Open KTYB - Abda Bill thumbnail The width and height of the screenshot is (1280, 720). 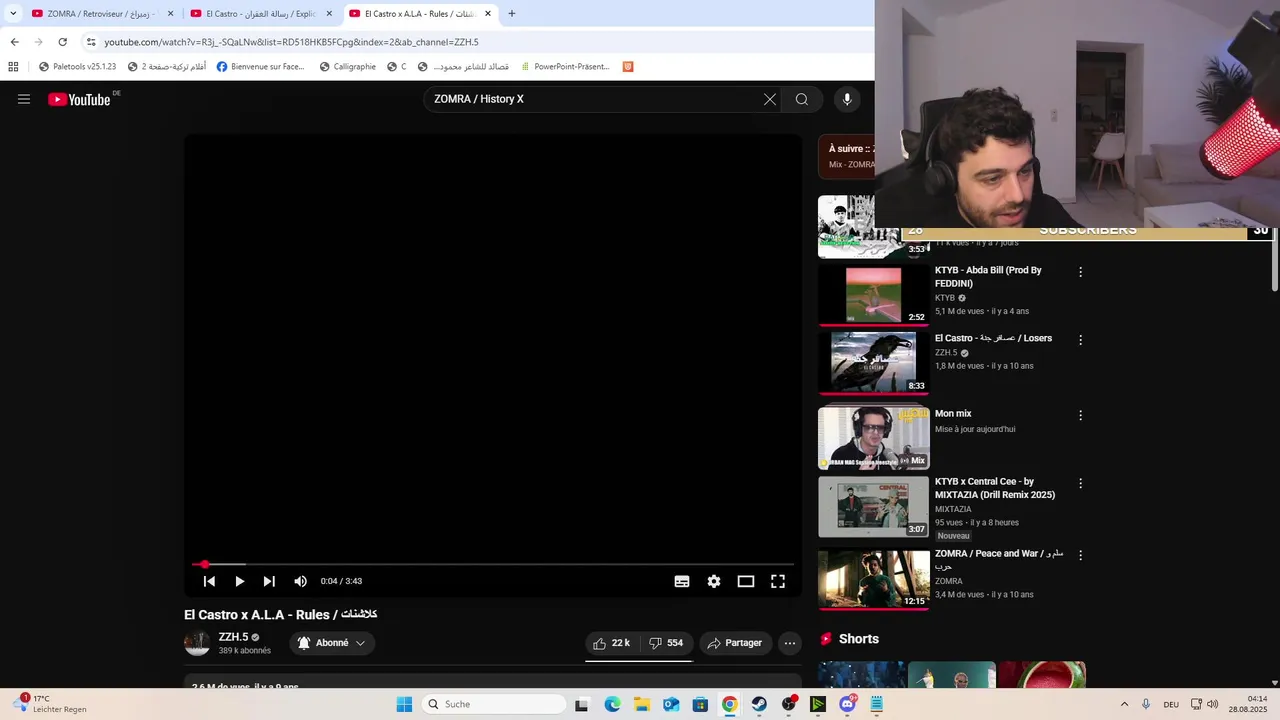873,295
